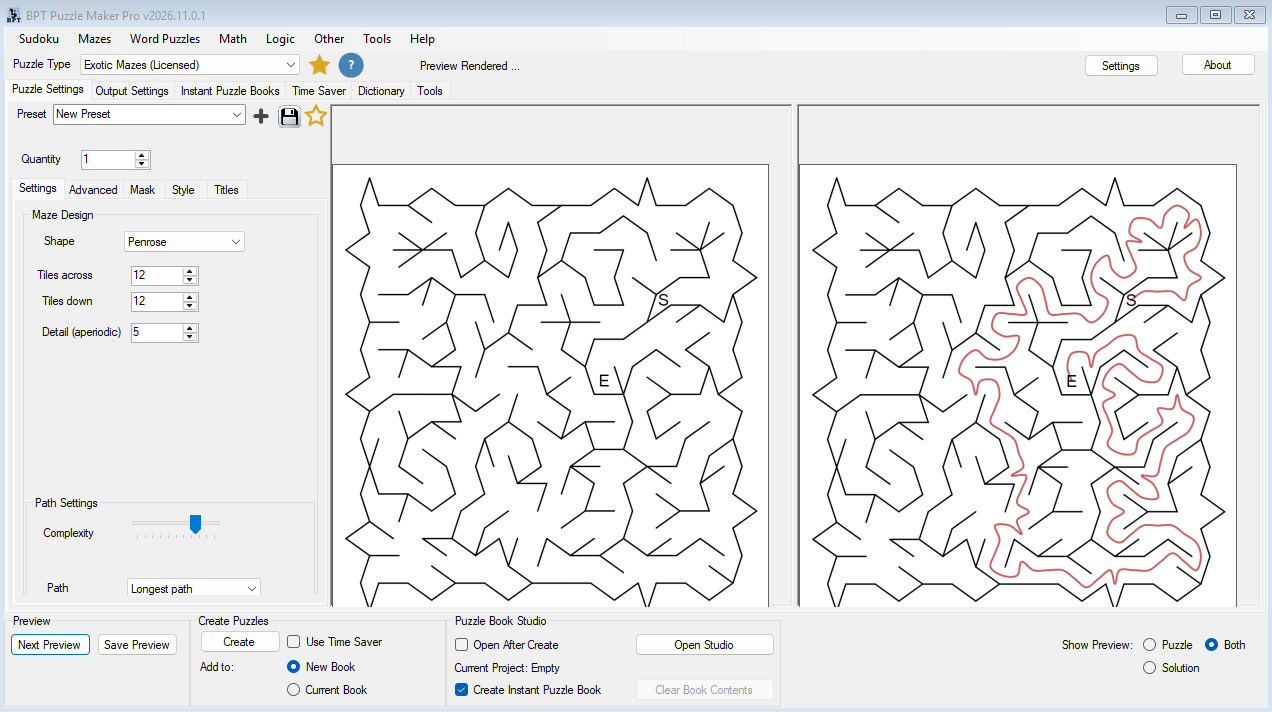Switch to Time Saver tab
The image size is (1272, 712).
(x=319, y=91)
